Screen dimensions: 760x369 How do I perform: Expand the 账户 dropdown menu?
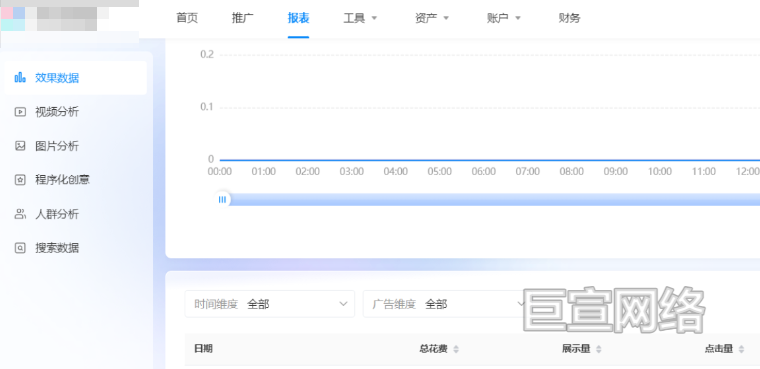[x=504, y=18]
